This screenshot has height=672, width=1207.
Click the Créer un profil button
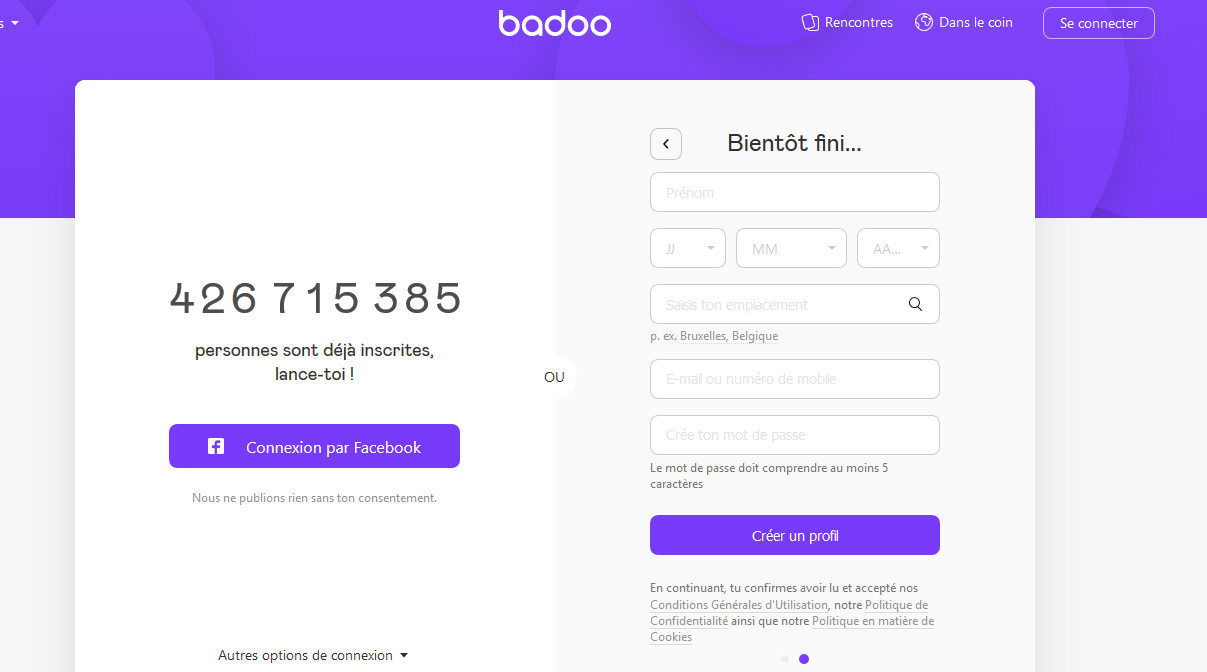[x=795, y=535]
